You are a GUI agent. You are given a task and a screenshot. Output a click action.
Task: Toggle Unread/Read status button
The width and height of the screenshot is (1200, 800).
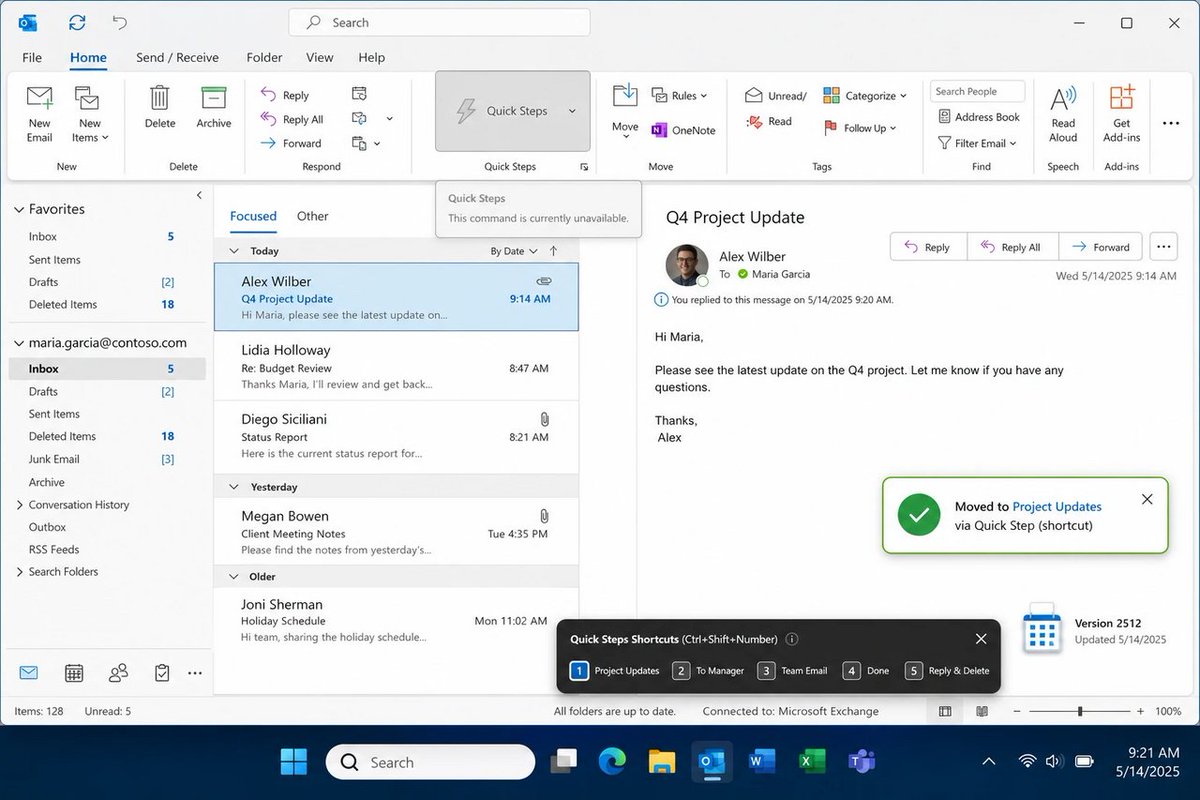(775, 108)
